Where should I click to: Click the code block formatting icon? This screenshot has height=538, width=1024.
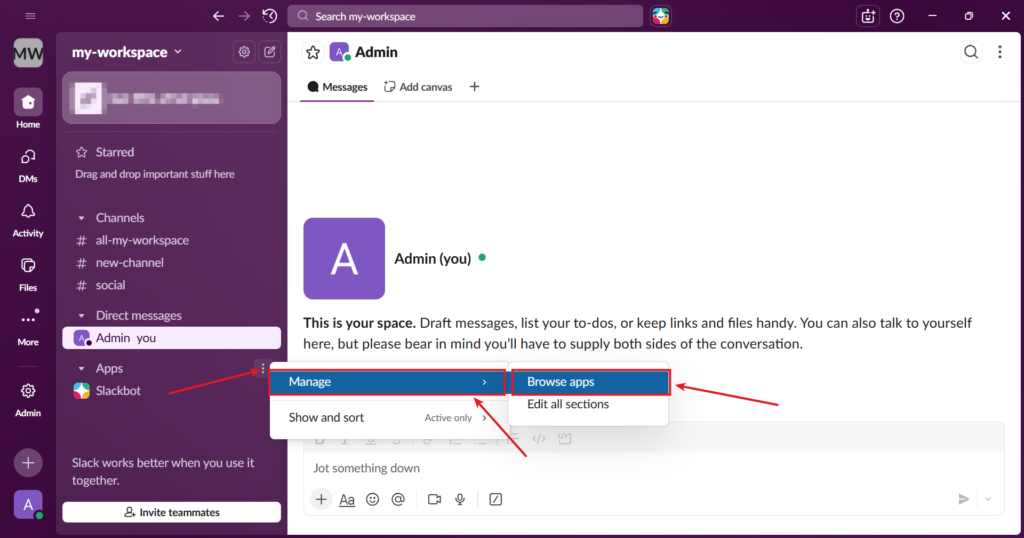pyautogui.click(x=565, y=439)
